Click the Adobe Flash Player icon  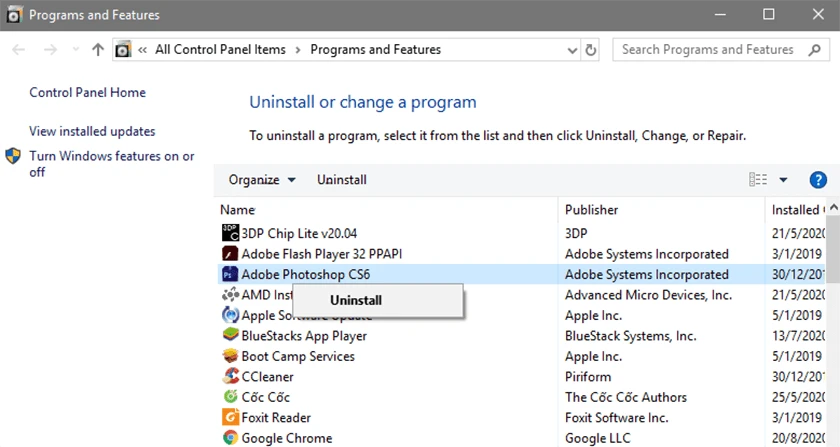pyautogui.click(x=230, y=254)
